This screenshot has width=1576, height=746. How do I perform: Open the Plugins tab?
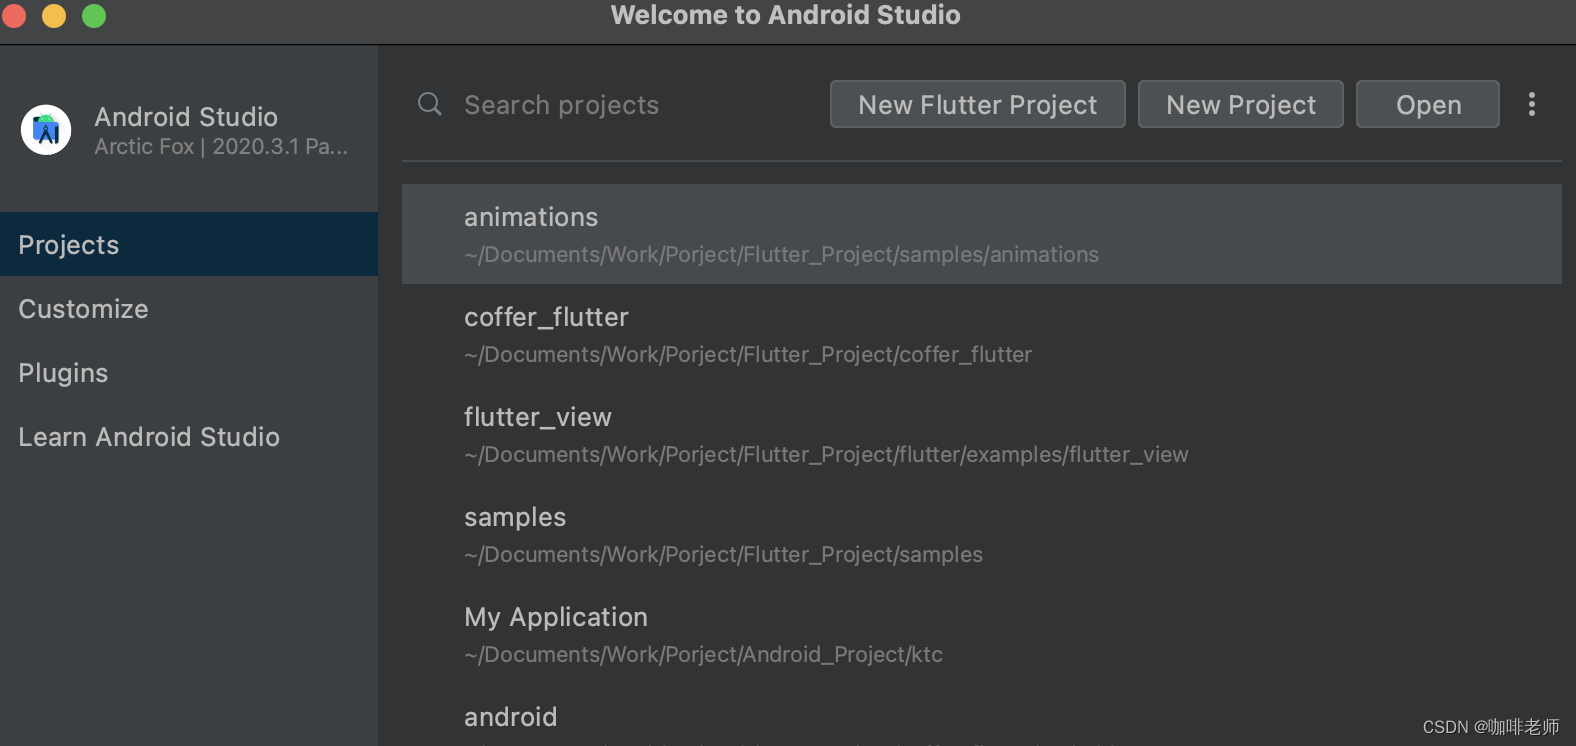(x=189, y=372)
